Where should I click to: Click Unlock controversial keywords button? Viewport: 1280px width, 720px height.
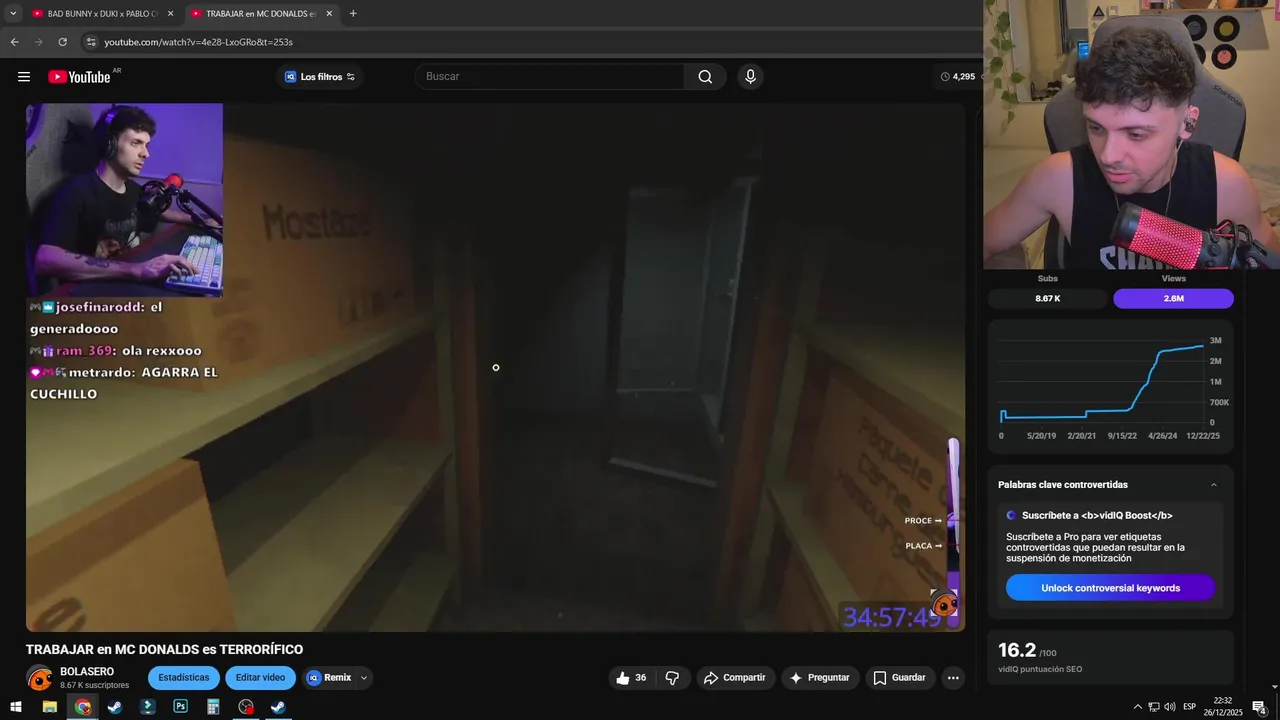tap(1110, 588)
